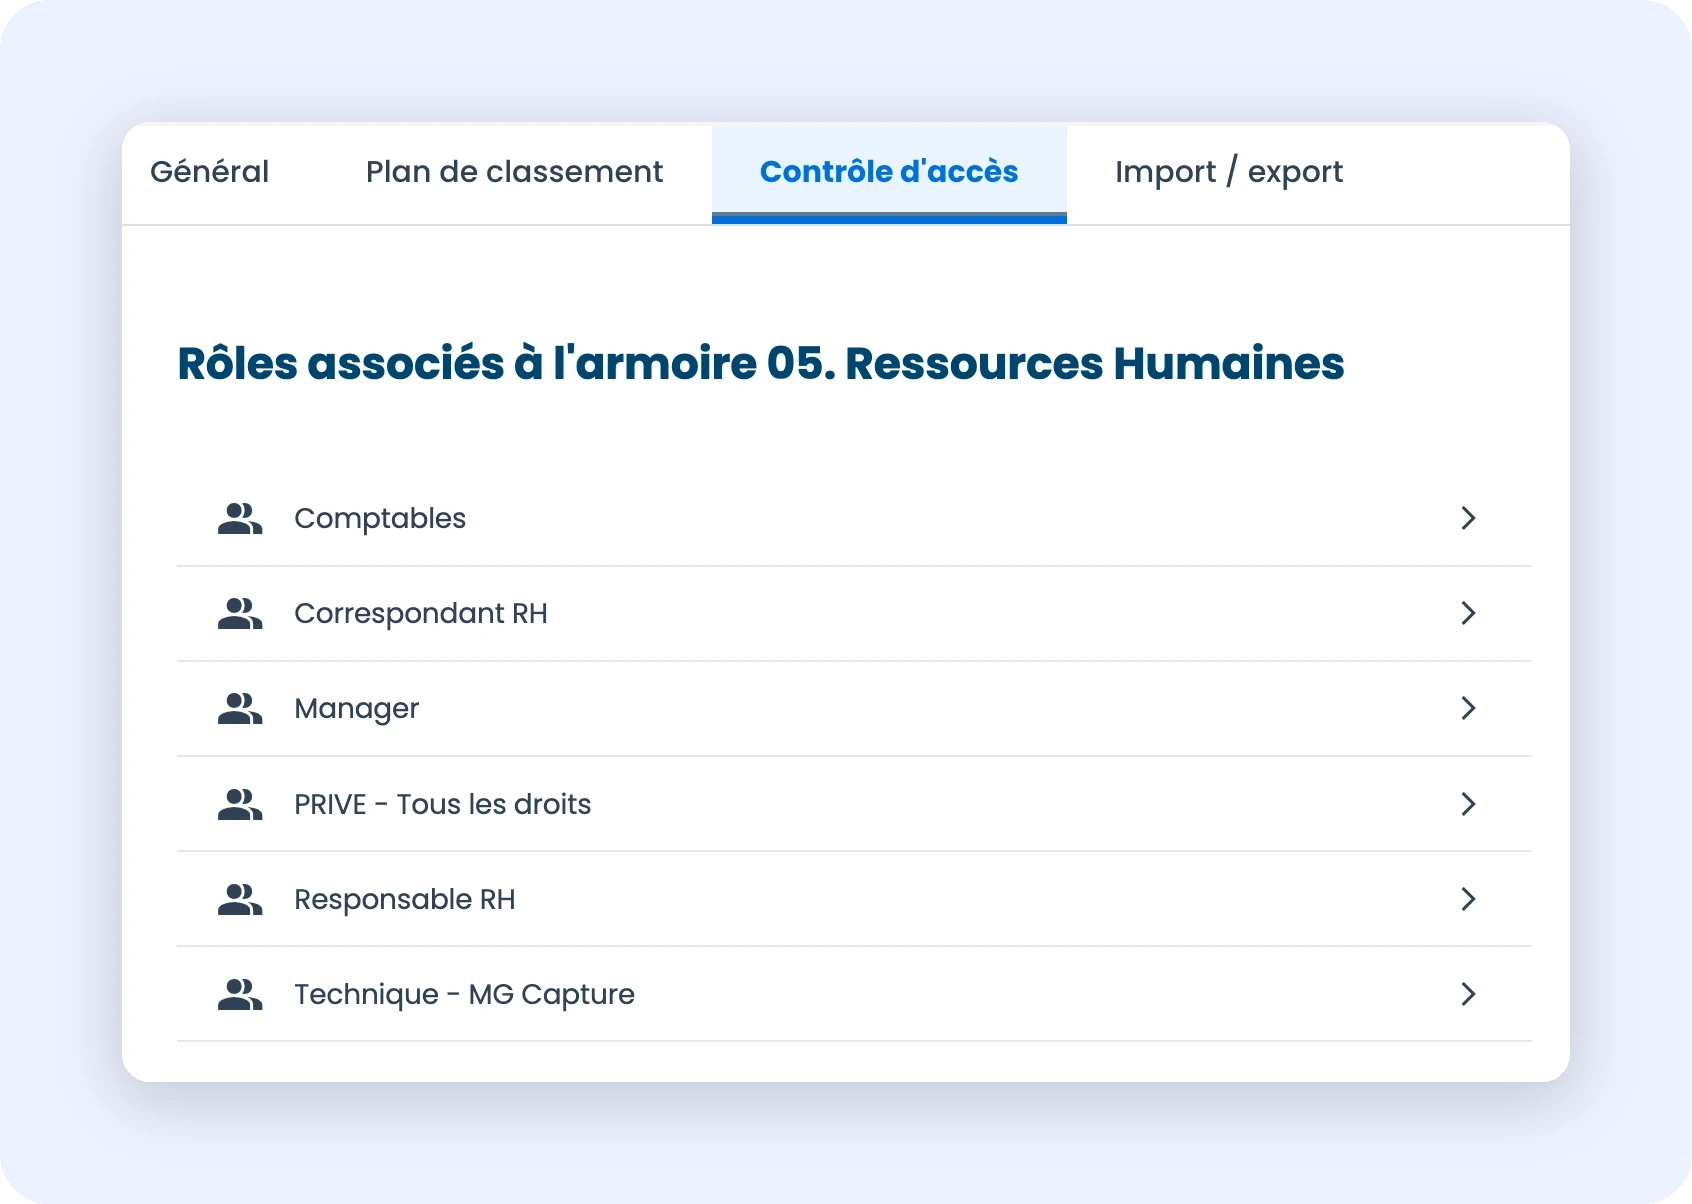
Task: Select the Correspondant RH role label
Action: [421, 614]
